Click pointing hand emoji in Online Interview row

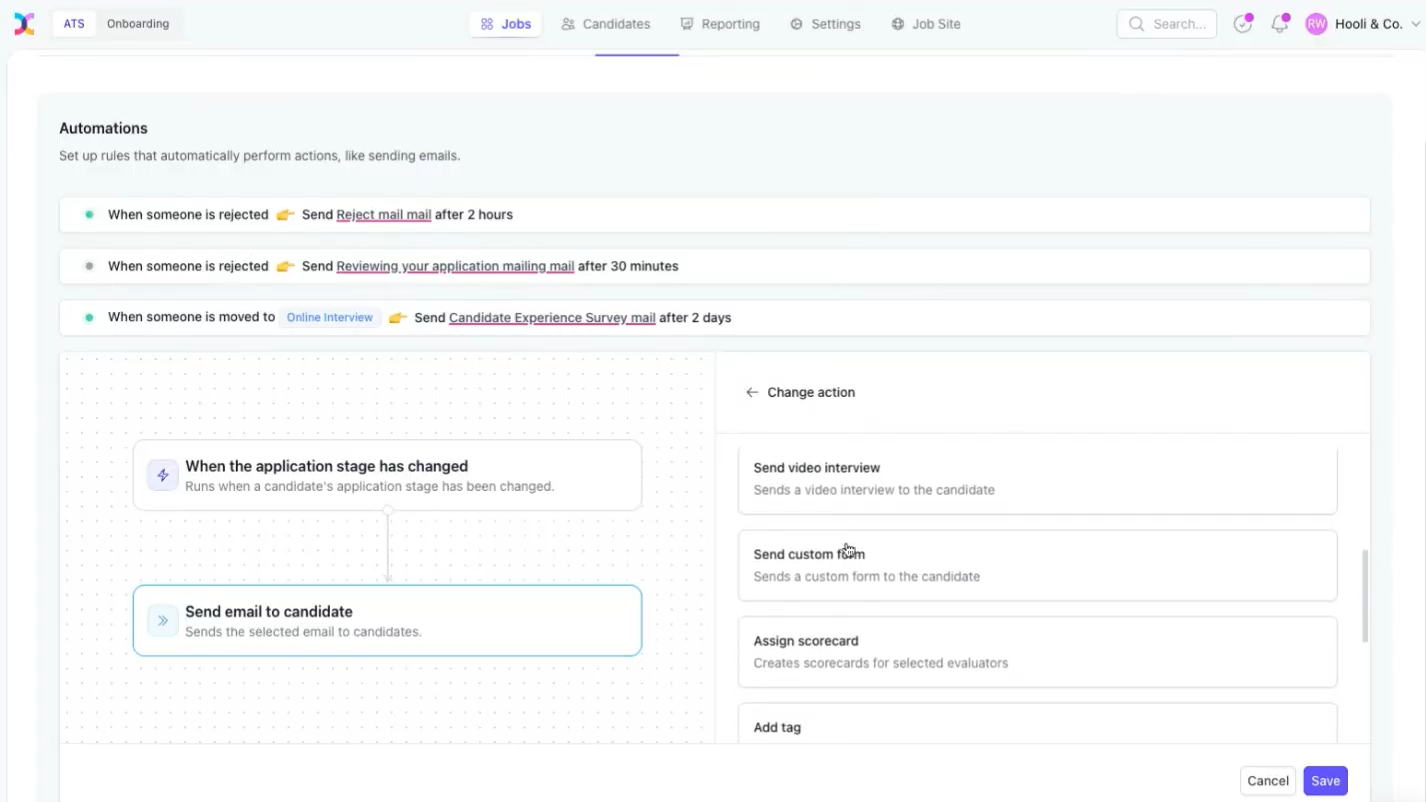click(398, 317)
